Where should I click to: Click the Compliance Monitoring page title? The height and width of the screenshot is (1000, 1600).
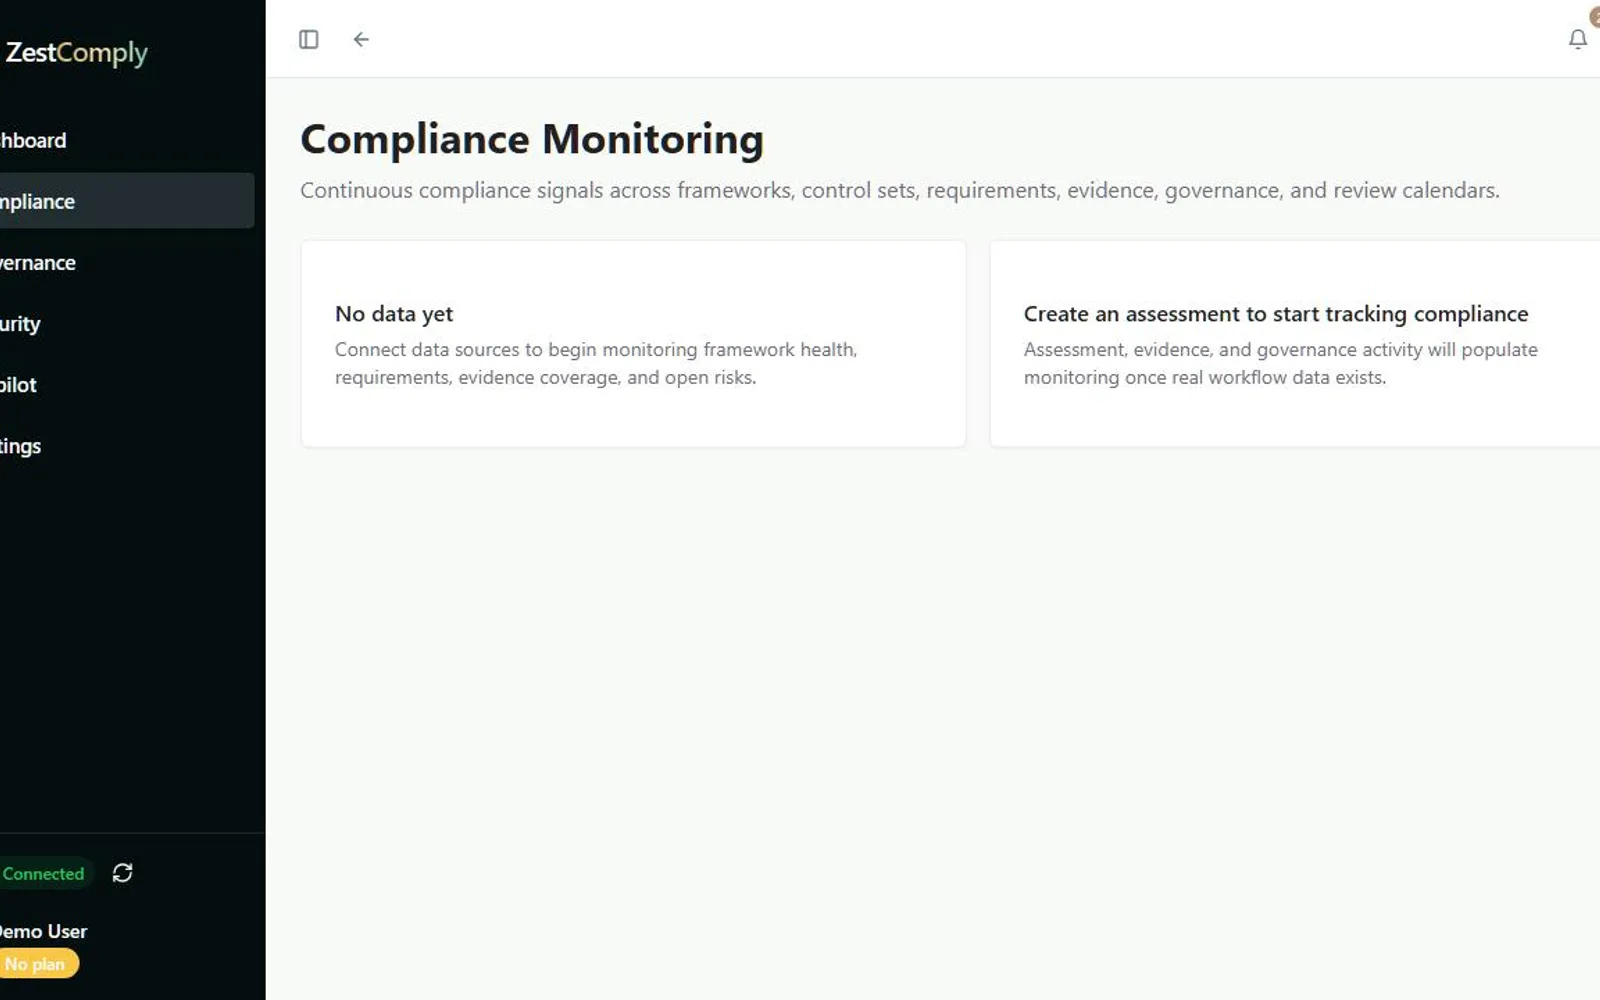coord(532,139)
